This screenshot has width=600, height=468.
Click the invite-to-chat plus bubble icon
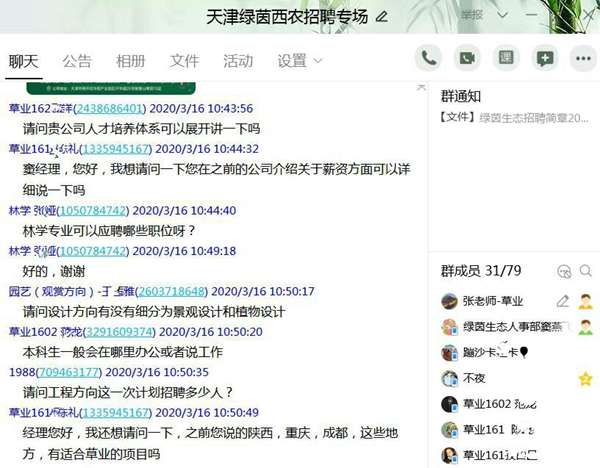click(x=544, y=58)
